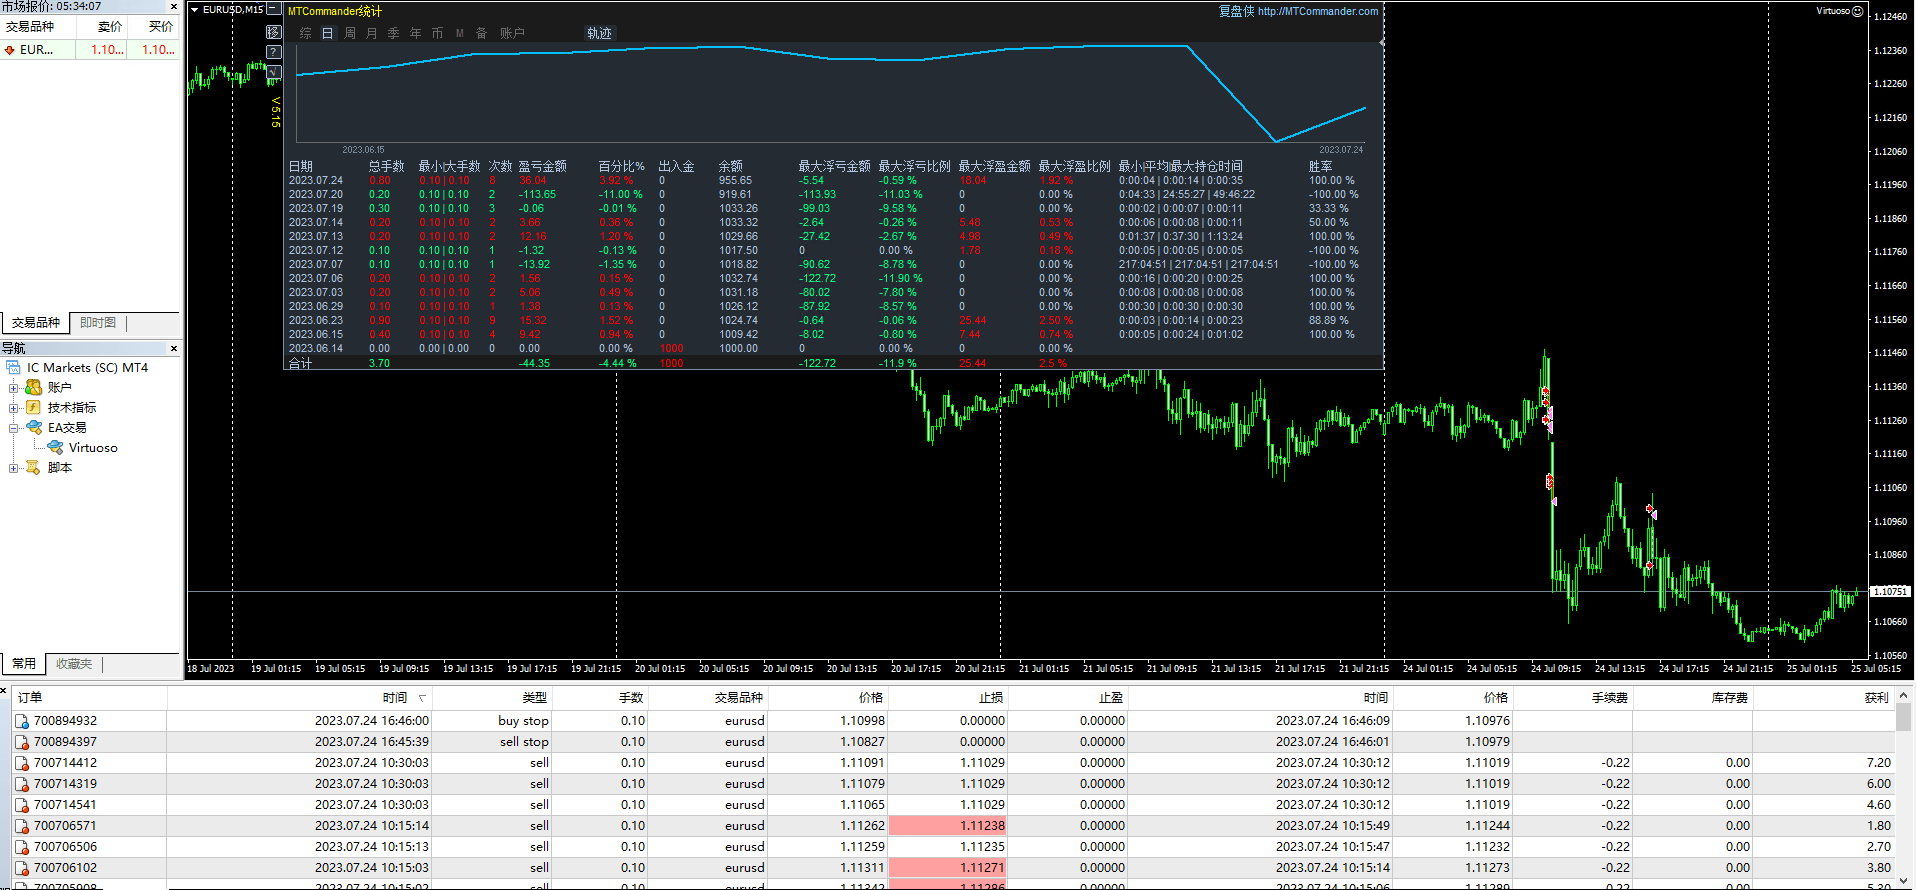Image resolution: width=1916 pixels, height=890 pixels.
Task: Switch to the 收藏夹 favorites tab
Action: pos(74,664)
